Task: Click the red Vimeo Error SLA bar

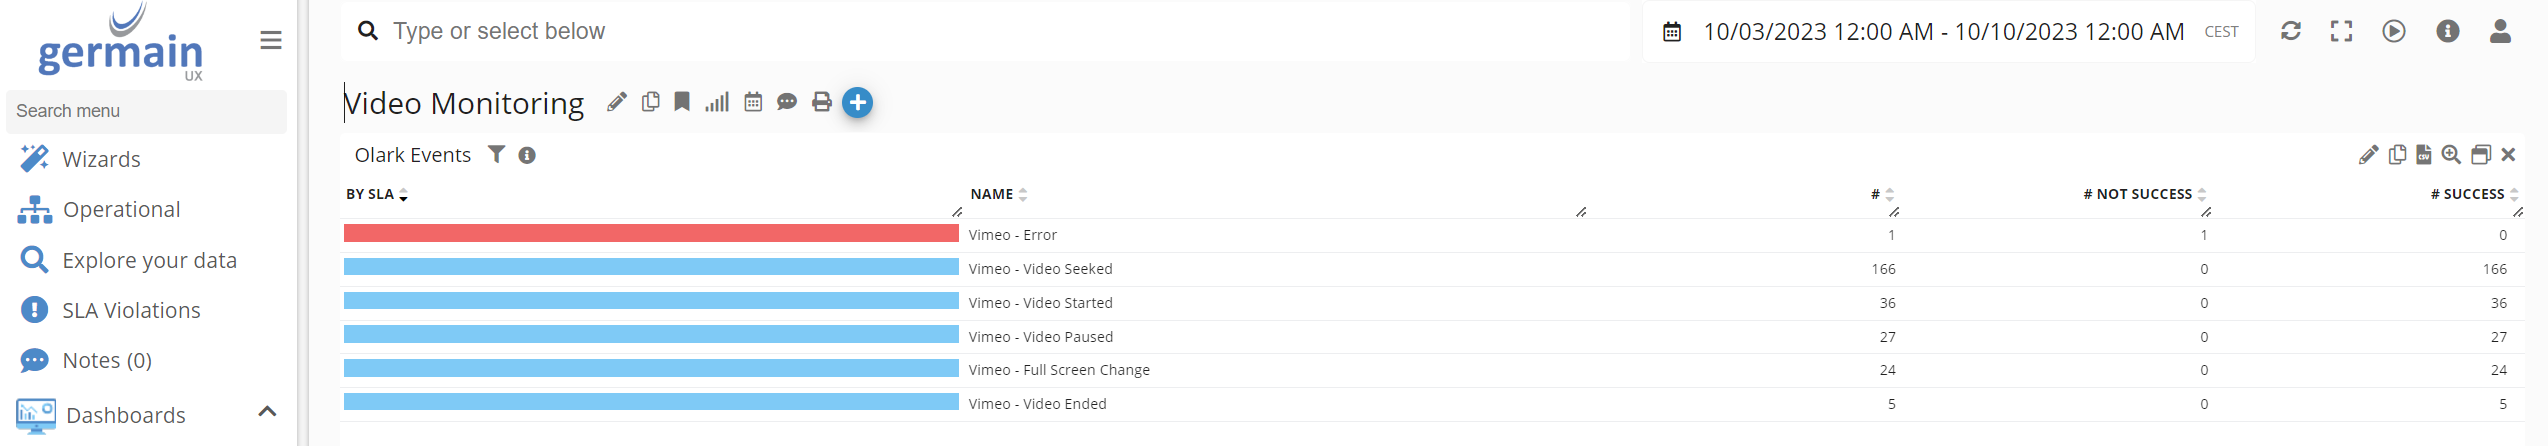Action: point(651,234)
